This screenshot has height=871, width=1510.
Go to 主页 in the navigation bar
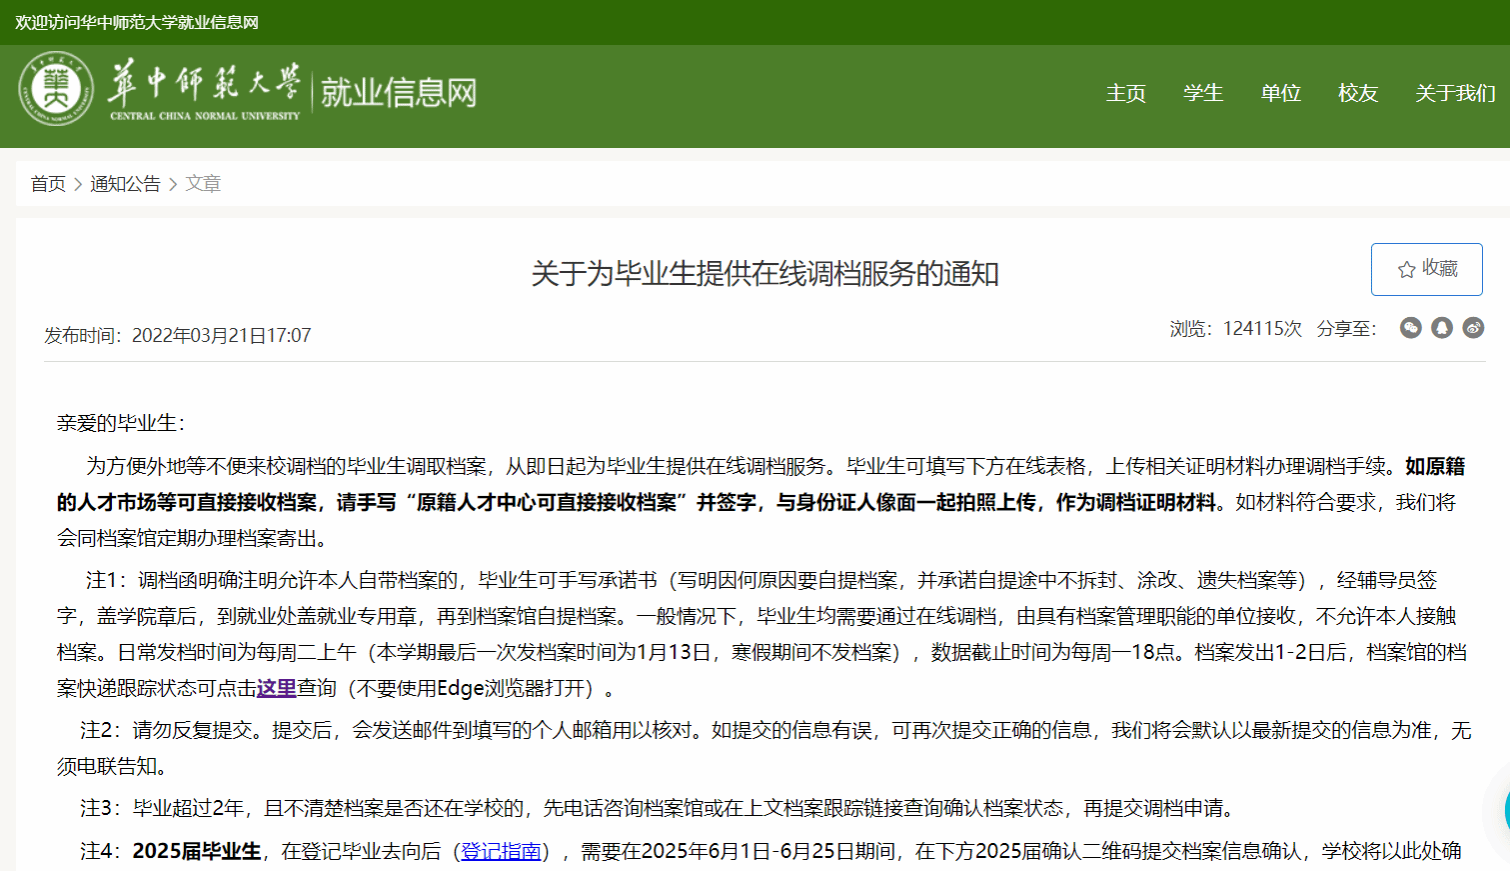click(x=1125, y=93)
